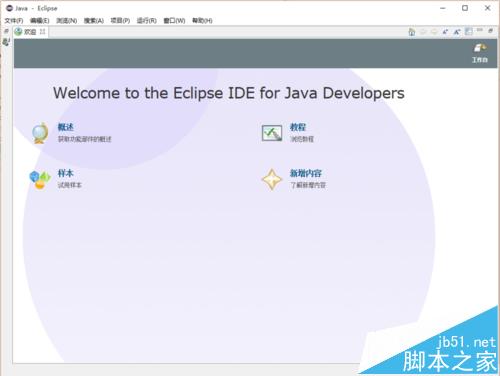Open the 编辑(E) menu
The width and height of the screenshot is (500, 376).
click(x=39, y=21)
